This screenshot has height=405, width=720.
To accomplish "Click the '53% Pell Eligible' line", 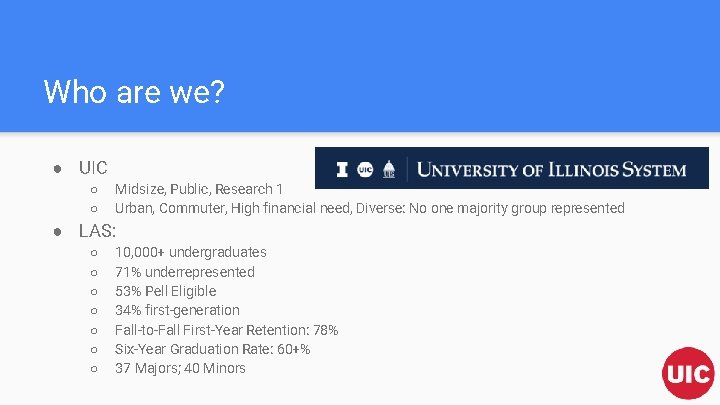I will click(165, 291).
